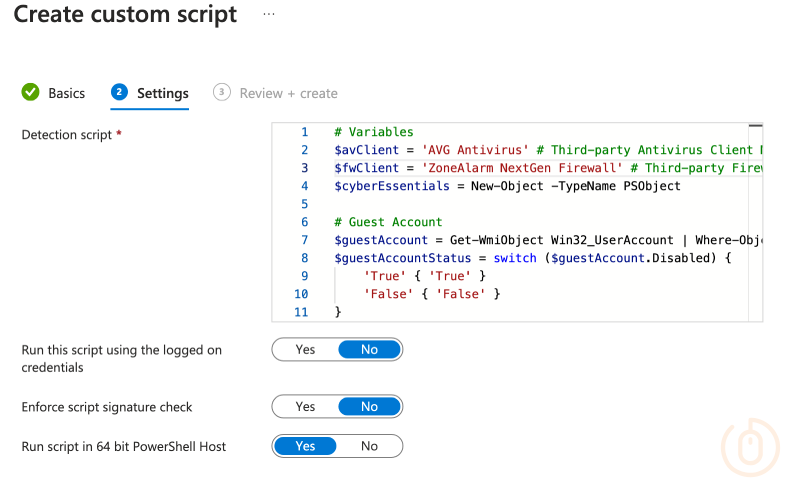Select the Settings step label

point(162,93)
